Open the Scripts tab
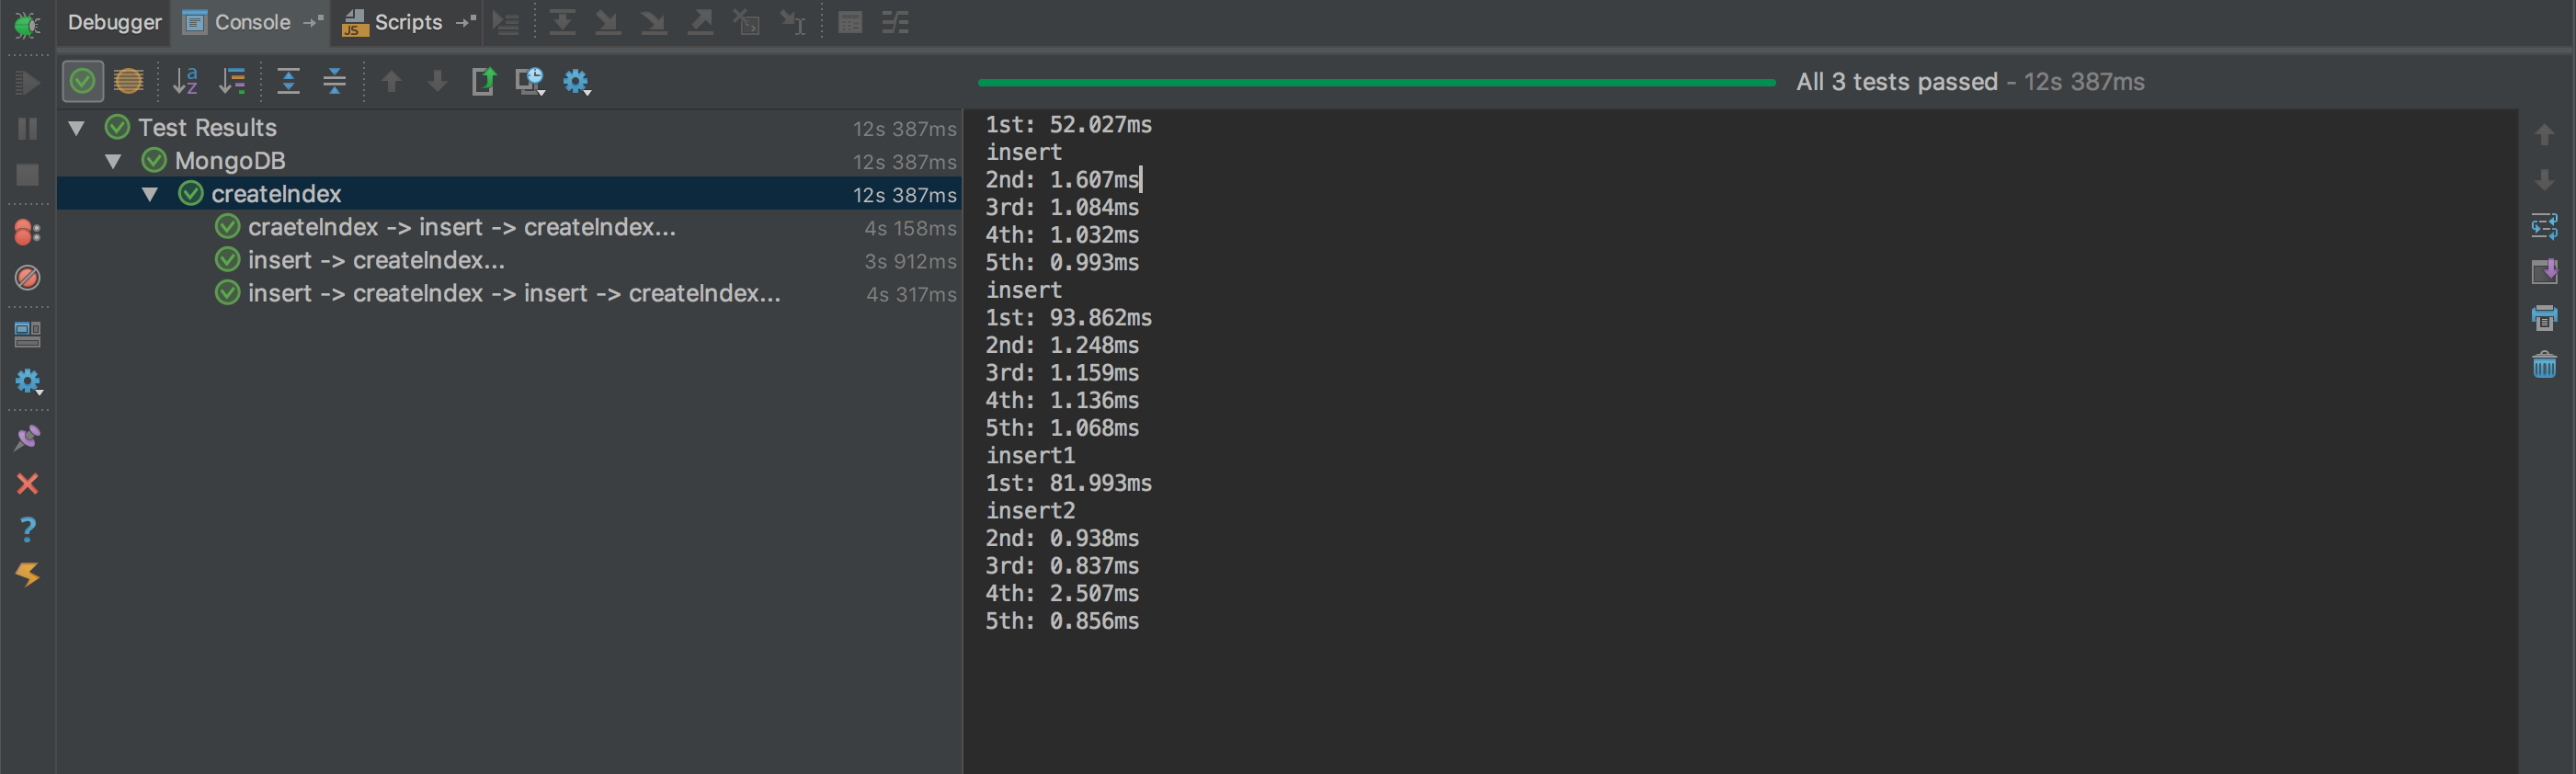This screenshot has height=774, width=2576. pyautogui.click(x=393, y=22)
